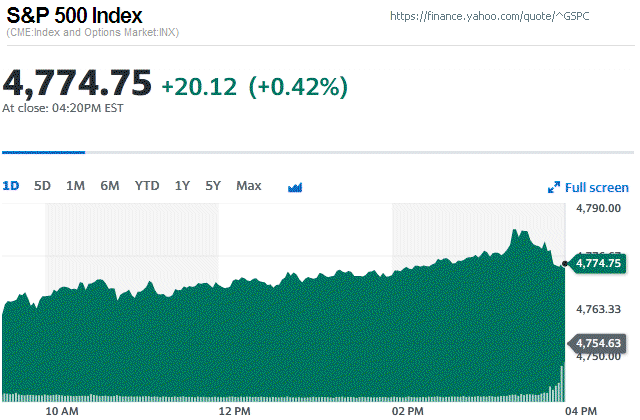
Task: Click the 10 AM time axis label
Action: click(62, 410)
